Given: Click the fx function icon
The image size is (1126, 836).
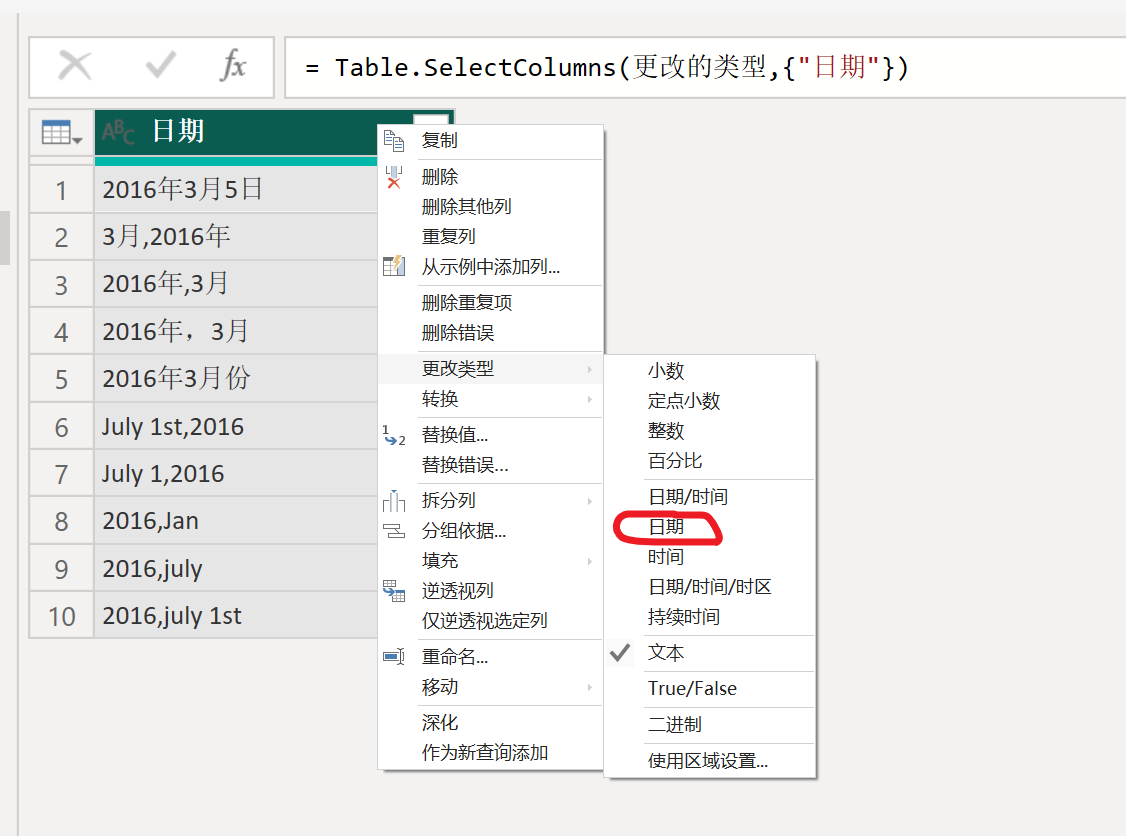Looking at the screenshot, I should tap(233, 67).
